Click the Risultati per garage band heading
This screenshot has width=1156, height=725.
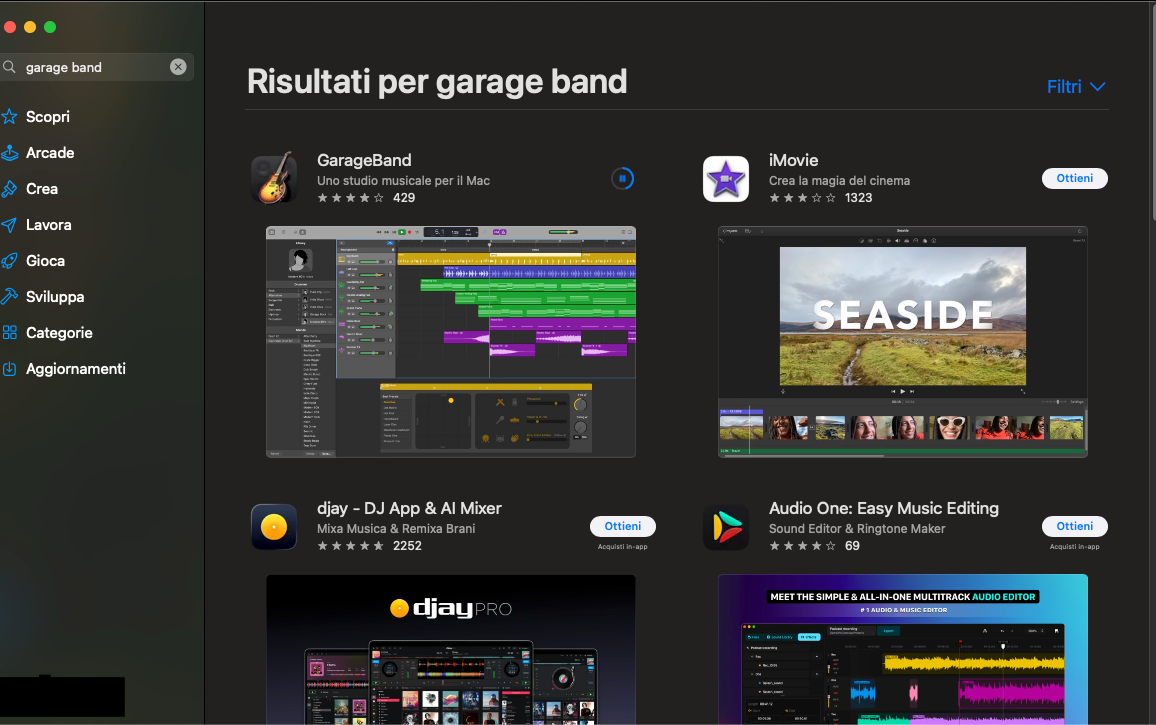(436, 82)
